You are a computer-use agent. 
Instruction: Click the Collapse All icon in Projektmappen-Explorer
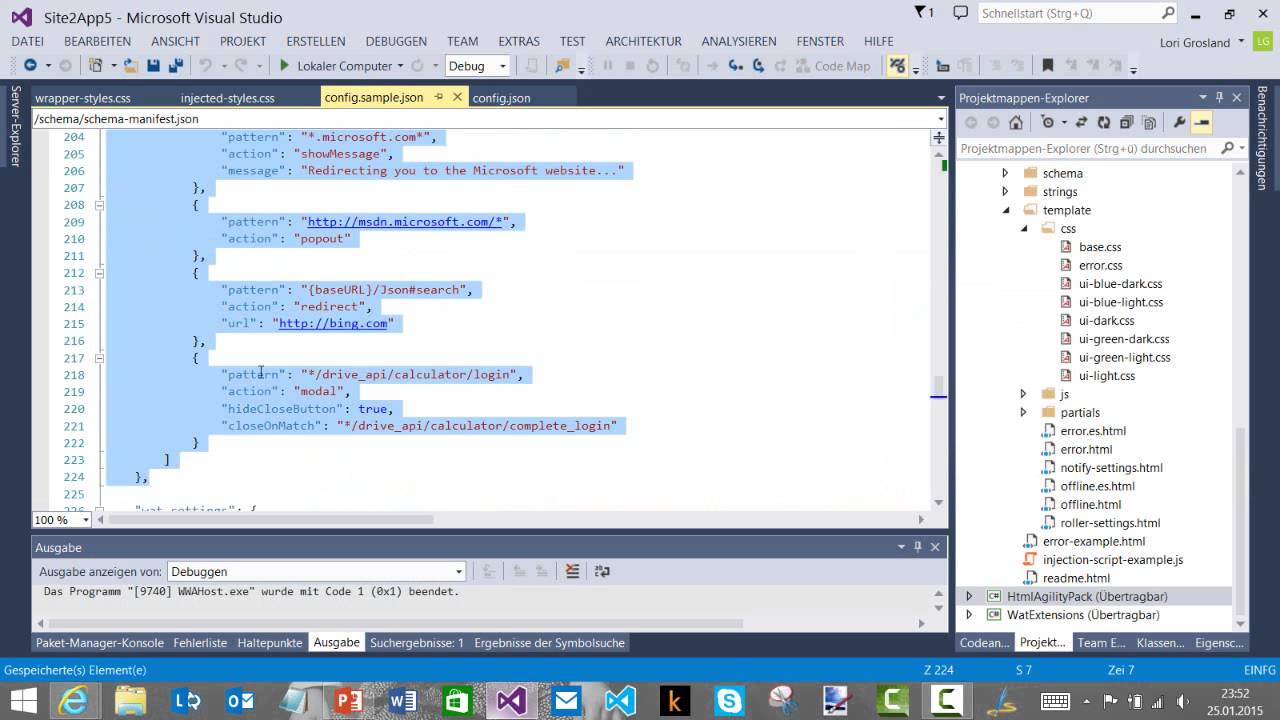[1126, 123]
